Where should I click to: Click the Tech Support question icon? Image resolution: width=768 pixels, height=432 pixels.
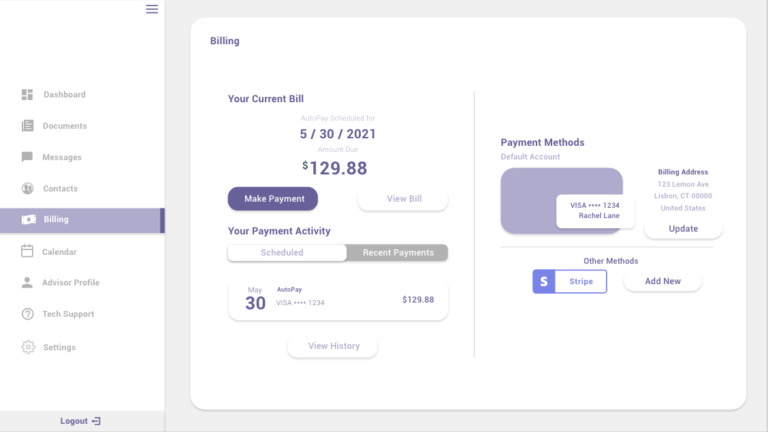tap(27, 314)
